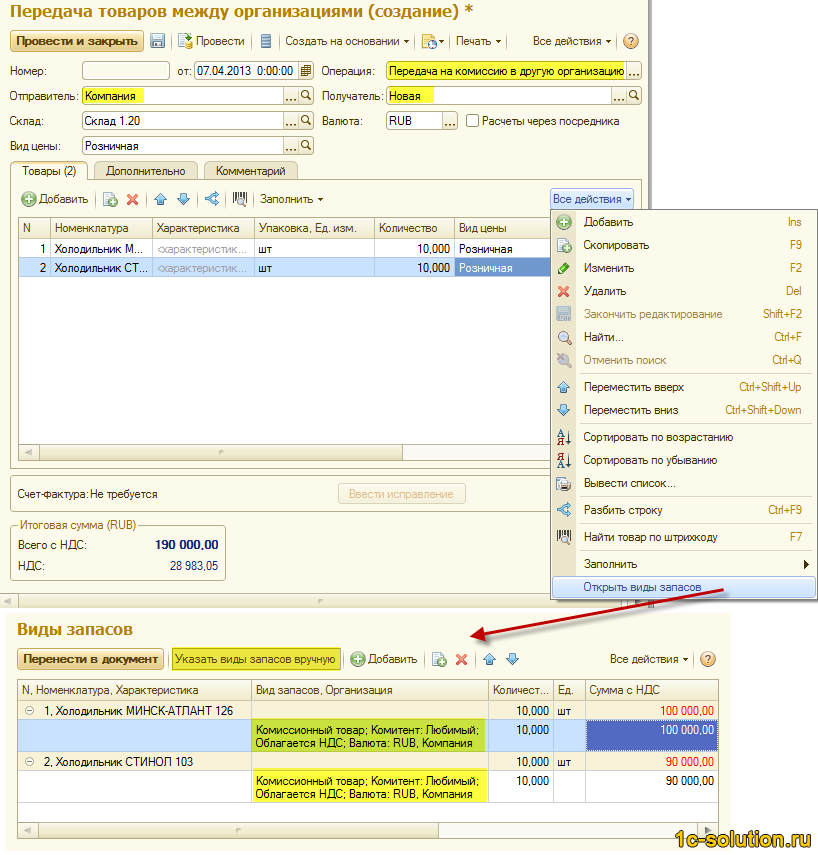Click the Перенести в документ button
This screenshot has height=855, width=818.
[x=90, y=659]
